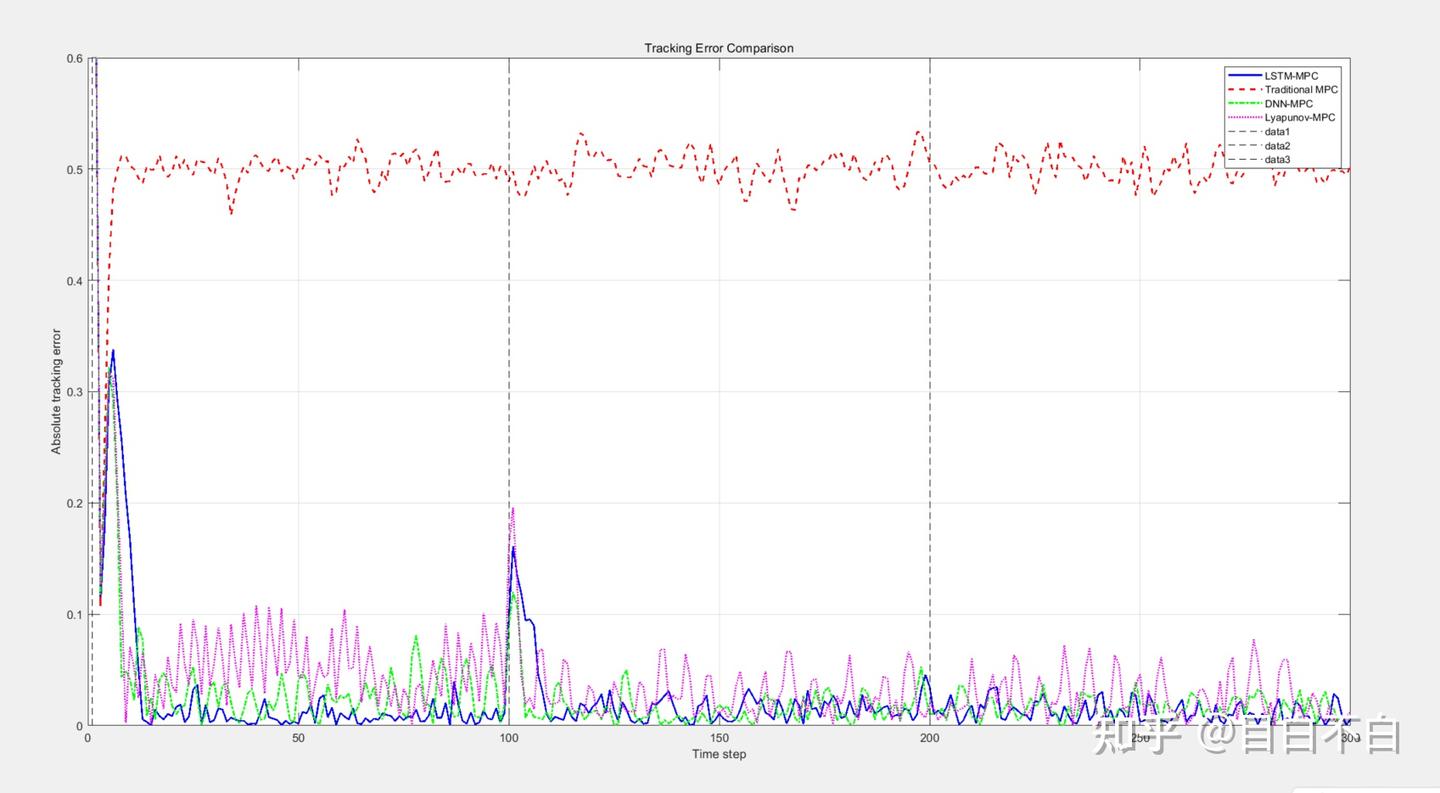Click the Time step x-axis label
The width and height of the screenshot is (1440, 793).
719,754
